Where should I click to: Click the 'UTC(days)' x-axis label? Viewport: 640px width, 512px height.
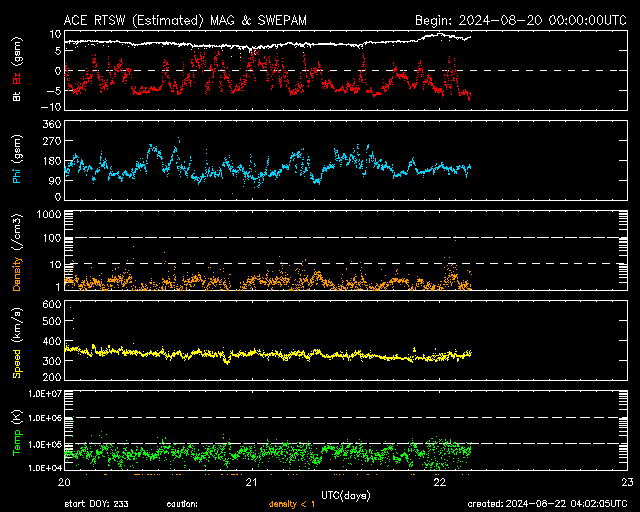tap(346, 496)
